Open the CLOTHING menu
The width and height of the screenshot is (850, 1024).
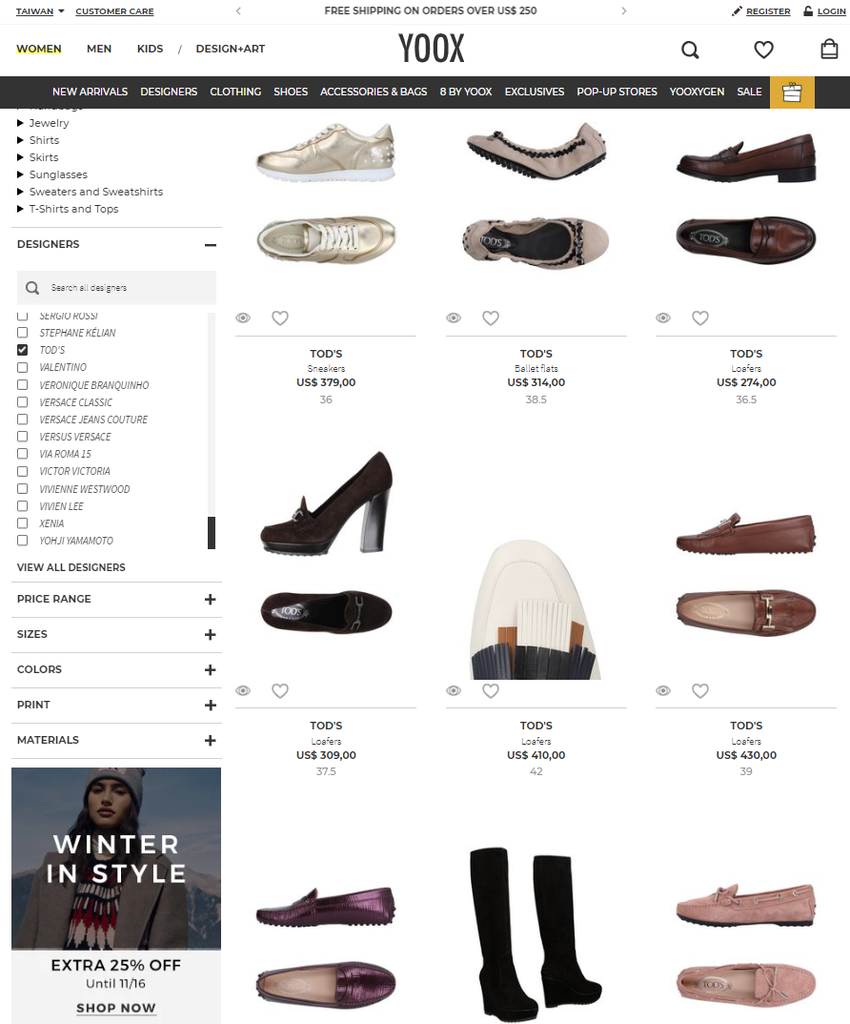tap(235, 92)
